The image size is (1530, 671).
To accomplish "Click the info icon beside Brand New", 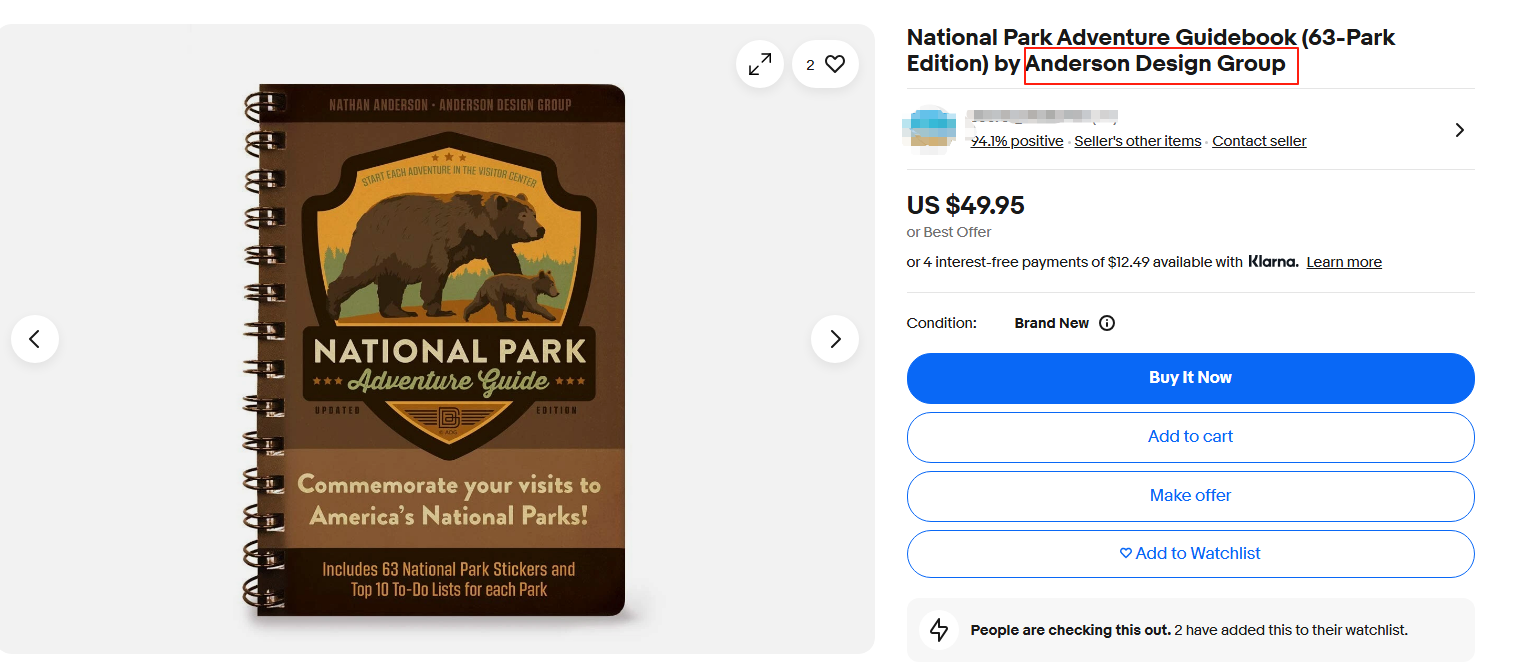I will 1107,323.
